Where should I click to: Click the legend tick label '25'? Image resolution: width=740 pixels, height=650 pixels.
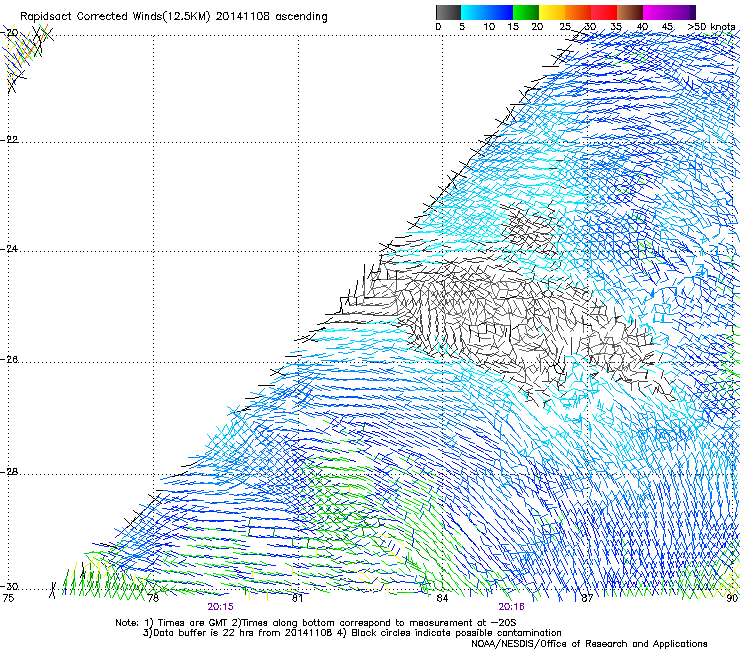[x=565, y=27]
